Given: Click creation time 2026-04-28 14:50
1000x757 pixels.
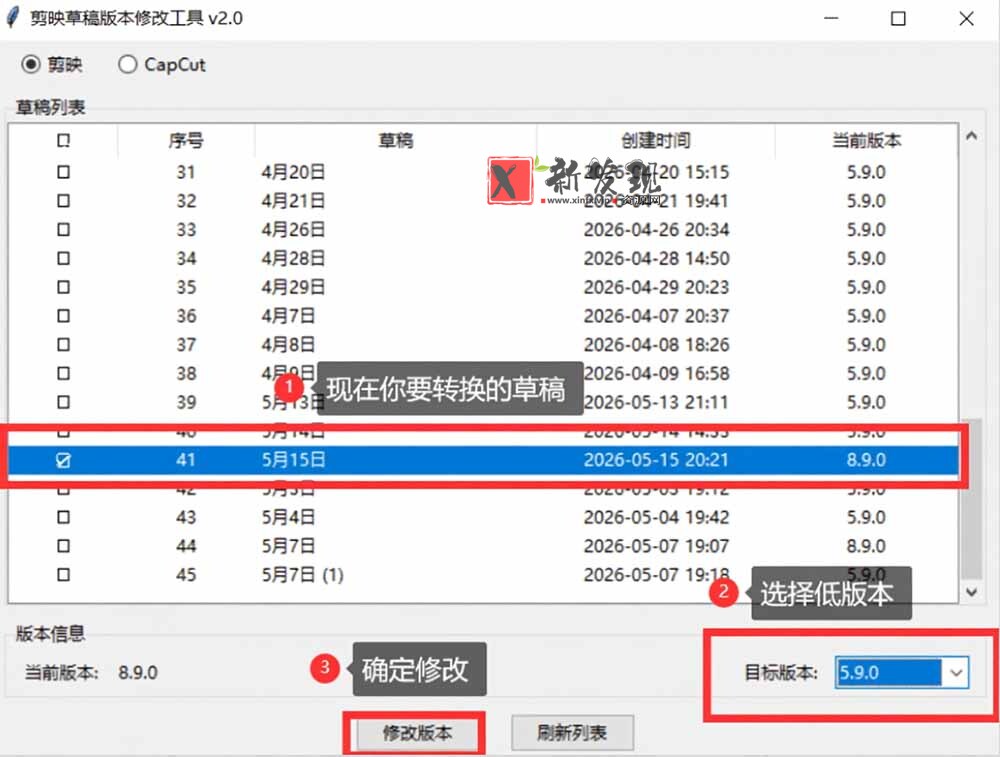Looking at the screenshot, I should pos(656,258).
